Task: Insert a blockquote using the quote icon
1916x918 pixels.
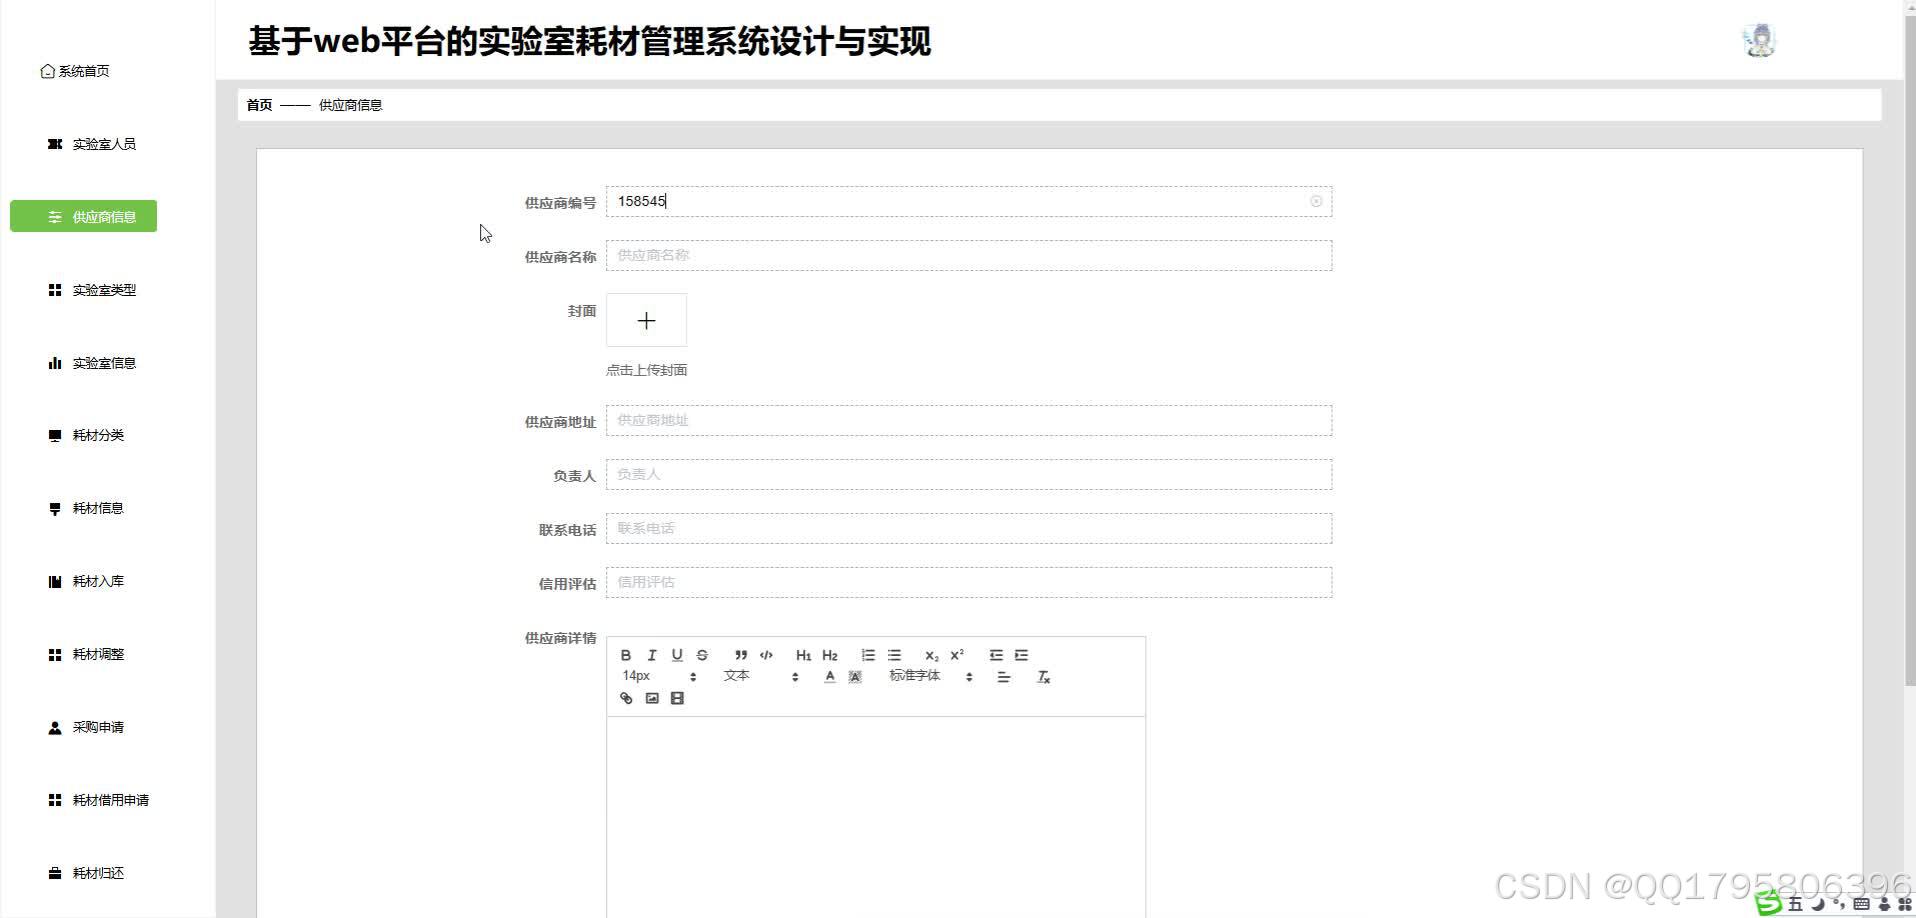Action: (x=740, y=655)
